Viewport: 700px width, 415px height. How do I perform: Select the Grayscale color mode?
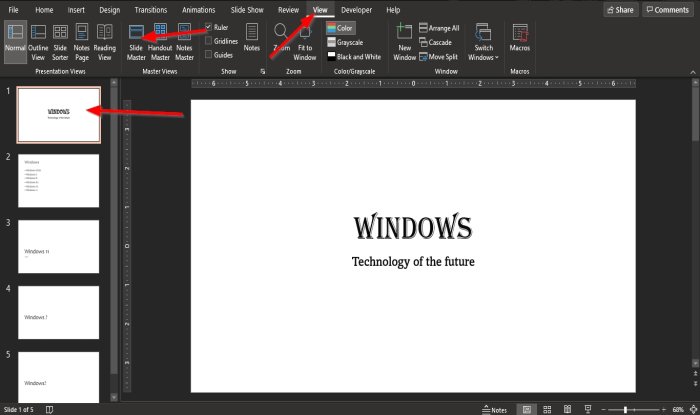tap(344, 41)
